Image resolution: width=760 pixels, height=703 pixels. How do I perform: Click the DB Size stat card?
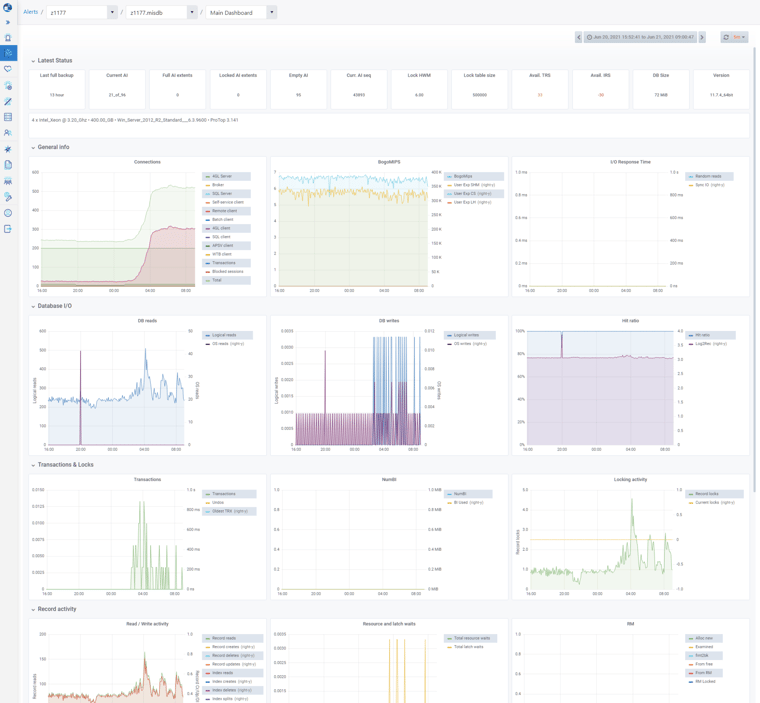coord(661,89)
